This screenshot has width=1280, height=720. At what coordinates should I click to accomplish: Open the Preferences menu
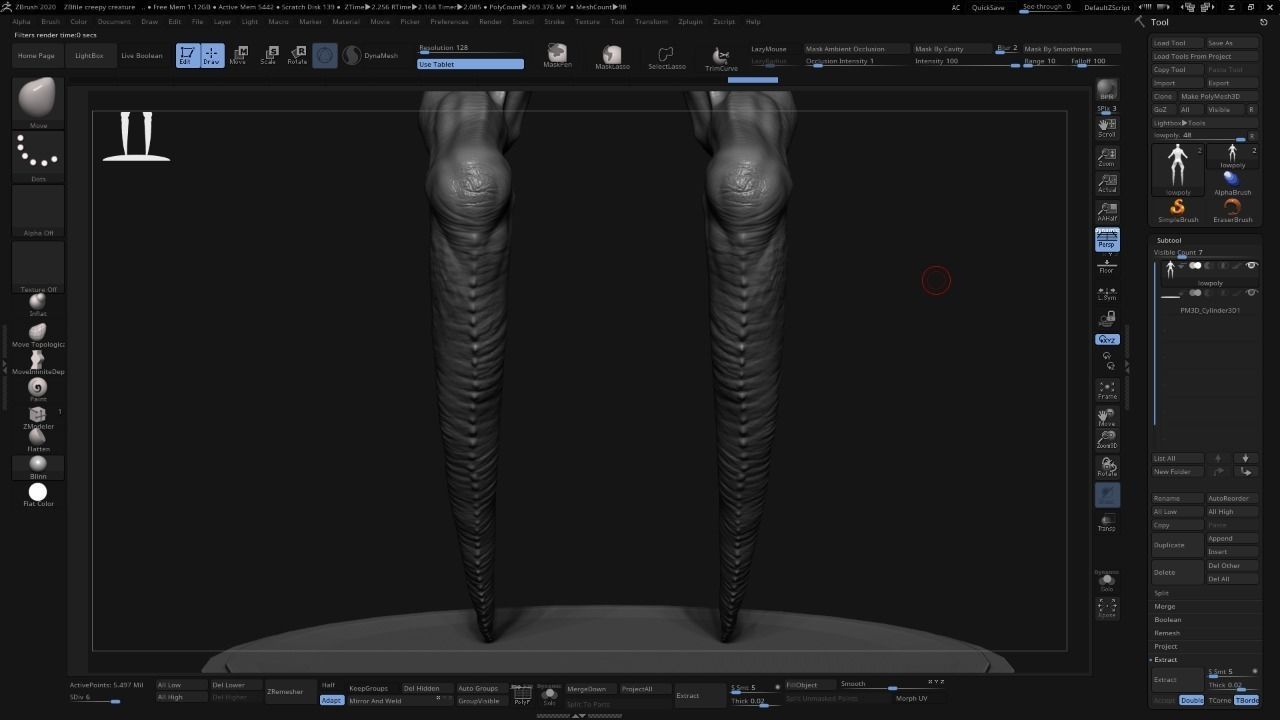tap(449, 21)
